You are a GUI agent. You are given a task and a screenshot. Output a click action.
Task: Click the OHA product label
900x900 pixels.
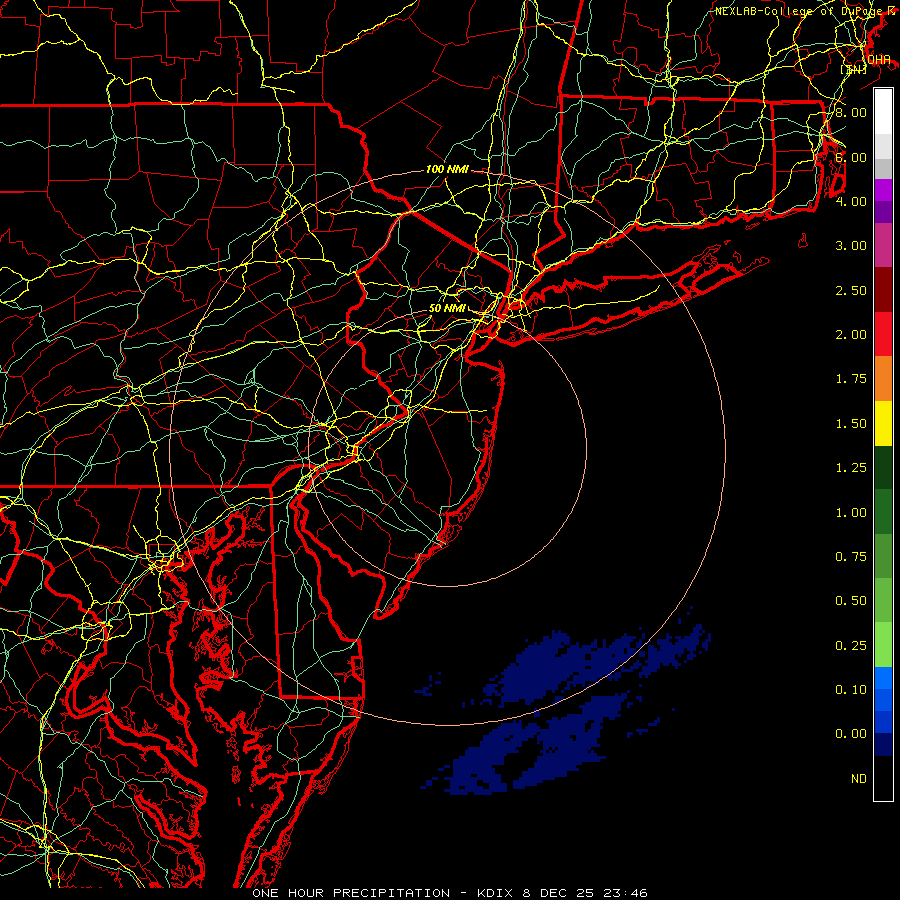879,60
